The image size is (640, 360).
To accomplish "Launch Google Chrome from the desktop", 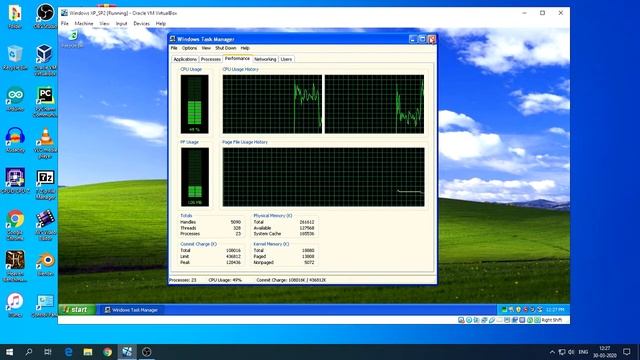I will click(x=15, y=224).
